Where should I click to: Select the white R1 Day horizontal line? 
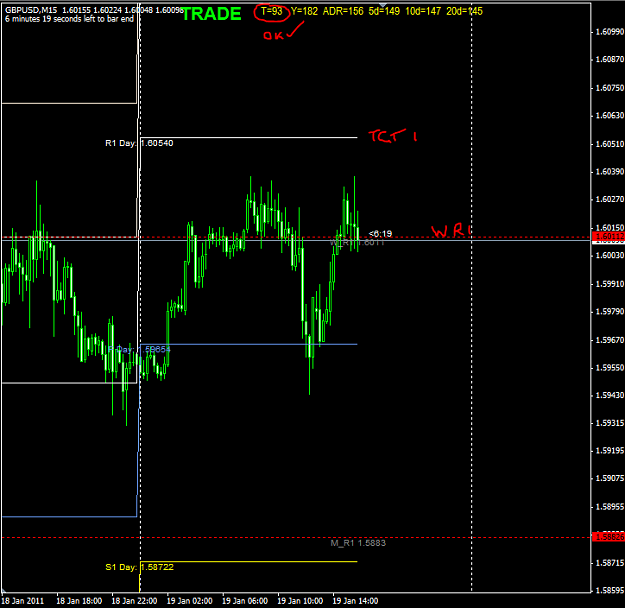click(249, 138)
